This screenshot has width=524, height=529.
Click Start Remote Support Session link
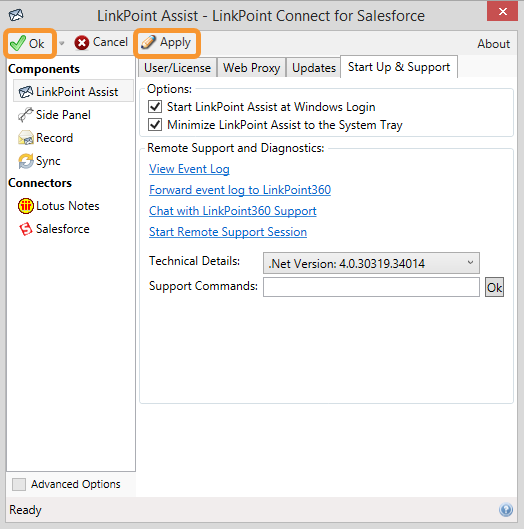[x=228, y=232]
